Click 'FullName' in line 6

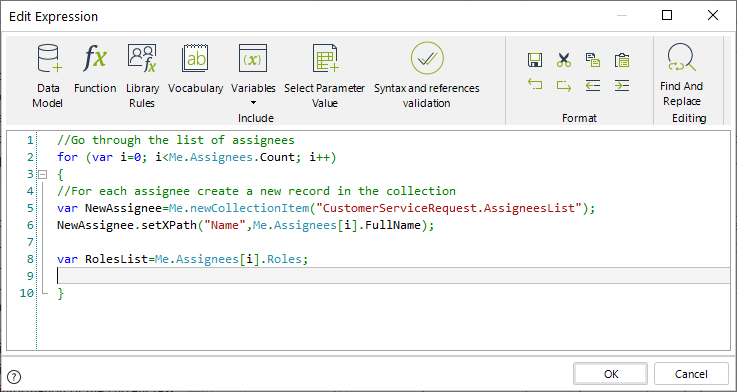[x=392, y=225]
